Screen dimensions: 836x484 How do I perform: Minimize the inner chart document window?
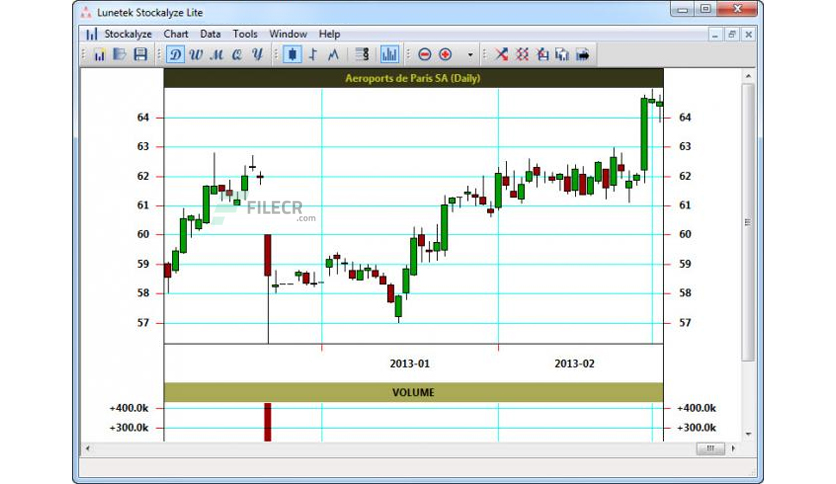(x=715, y=35)
